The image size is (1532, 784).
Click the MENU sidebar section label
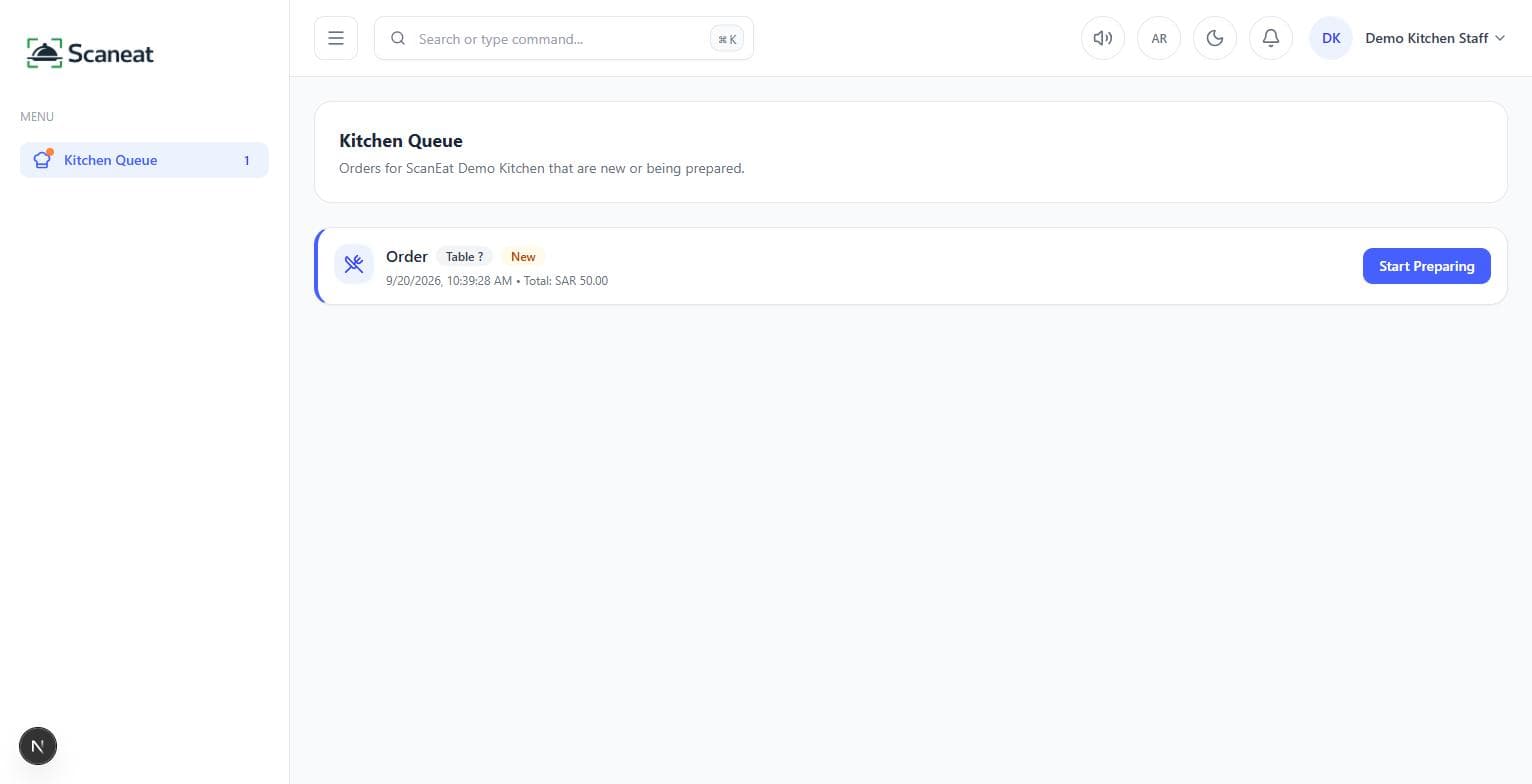[x=37, y=117]
